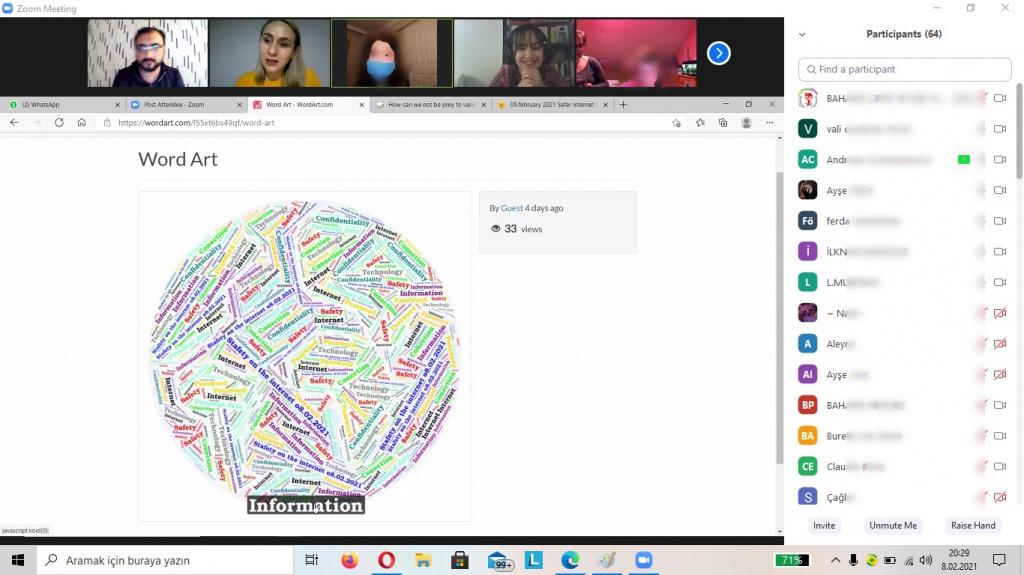Select participant row 'vali'
This screenshot has height=575, width=1024.
tap(904, 129)
